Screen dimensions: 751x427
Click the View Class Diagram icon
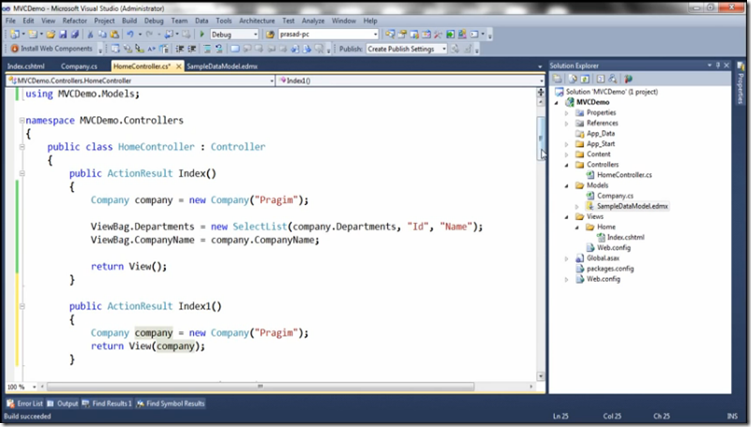(613, 79)
